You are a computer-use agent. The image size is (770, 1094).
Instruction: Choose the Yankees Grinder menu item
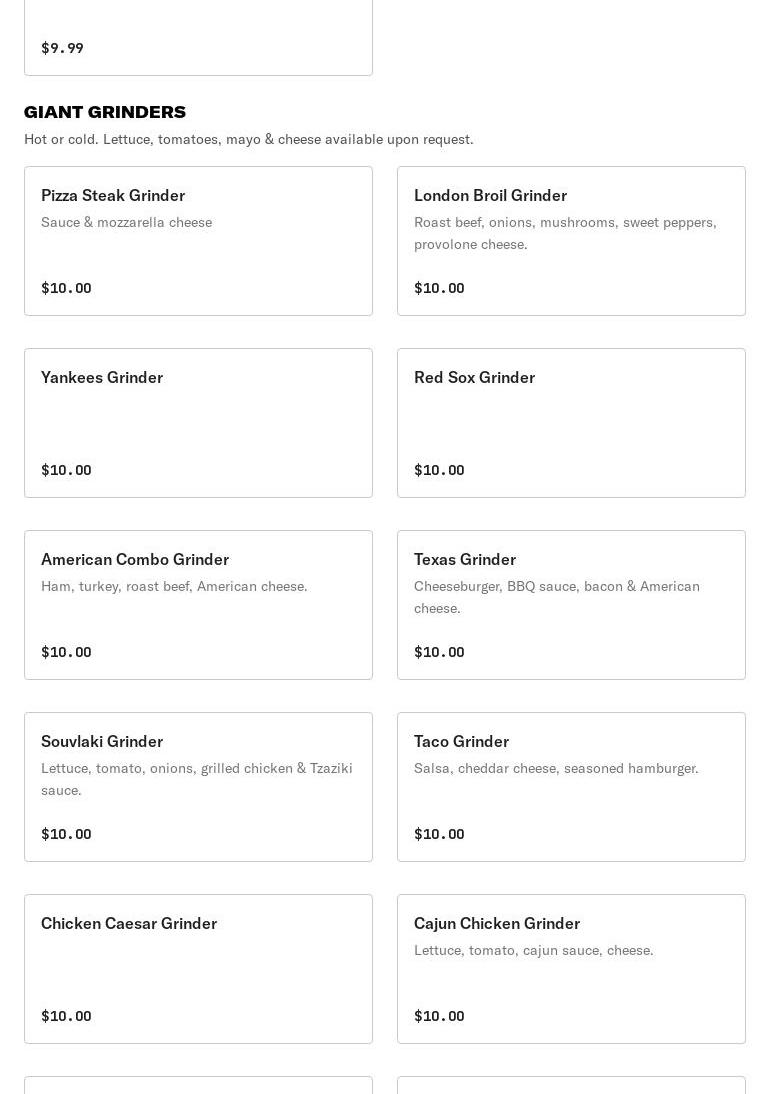tap(198, 423)
